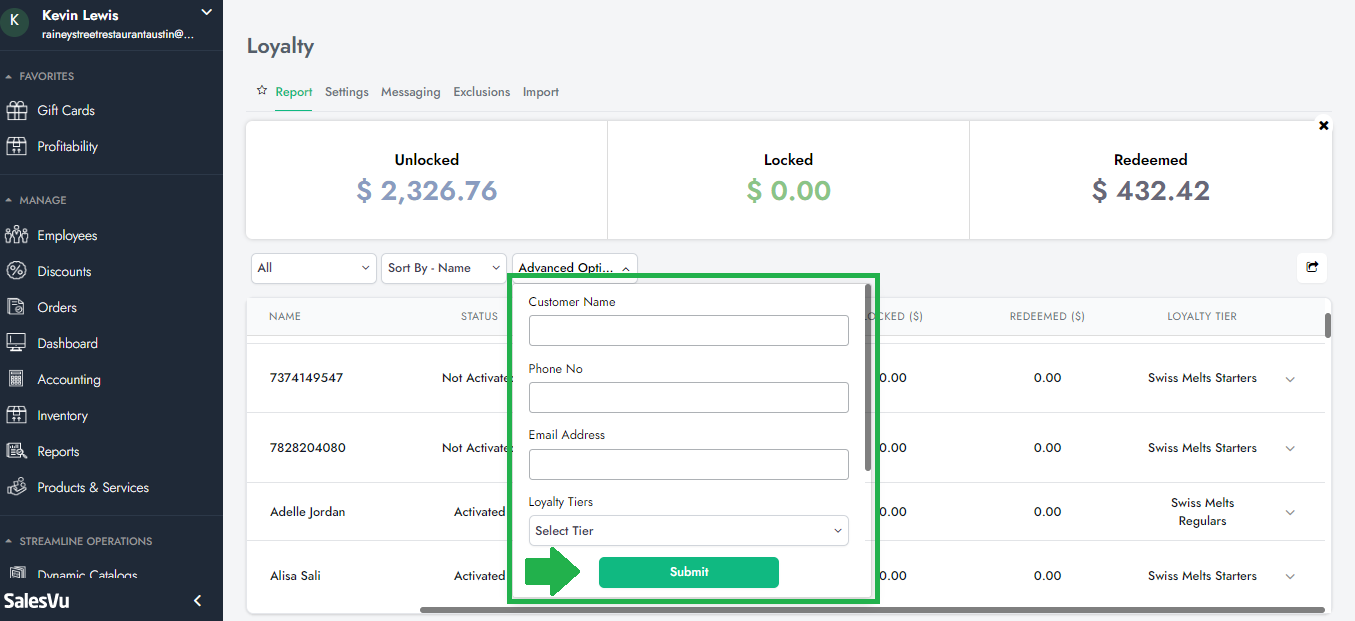The width and height of the screenshot is (1355, 621).
Task: Open the Orders sidebar item
Action: point(57,307)
